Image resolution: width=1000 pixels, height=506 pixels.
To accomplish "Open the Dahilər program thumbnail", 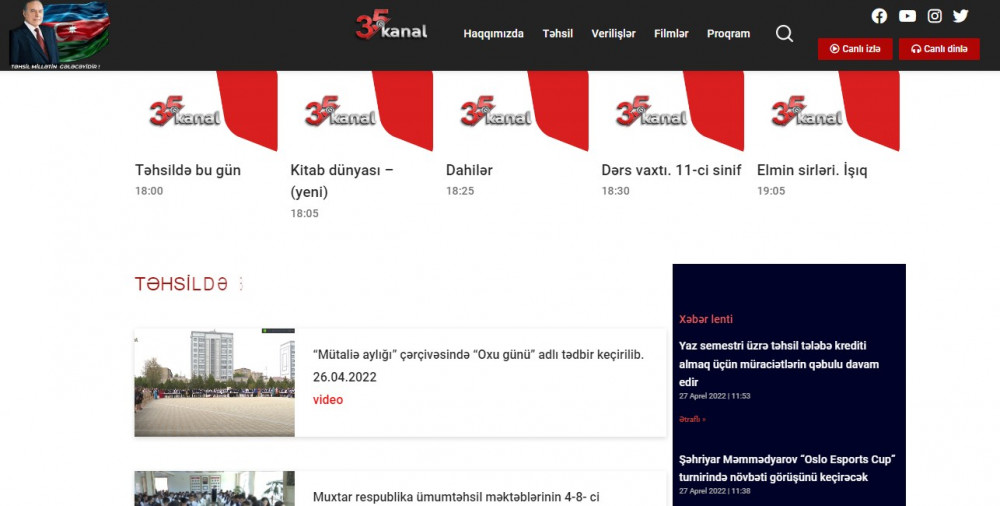I will click(x=517, y=111).
